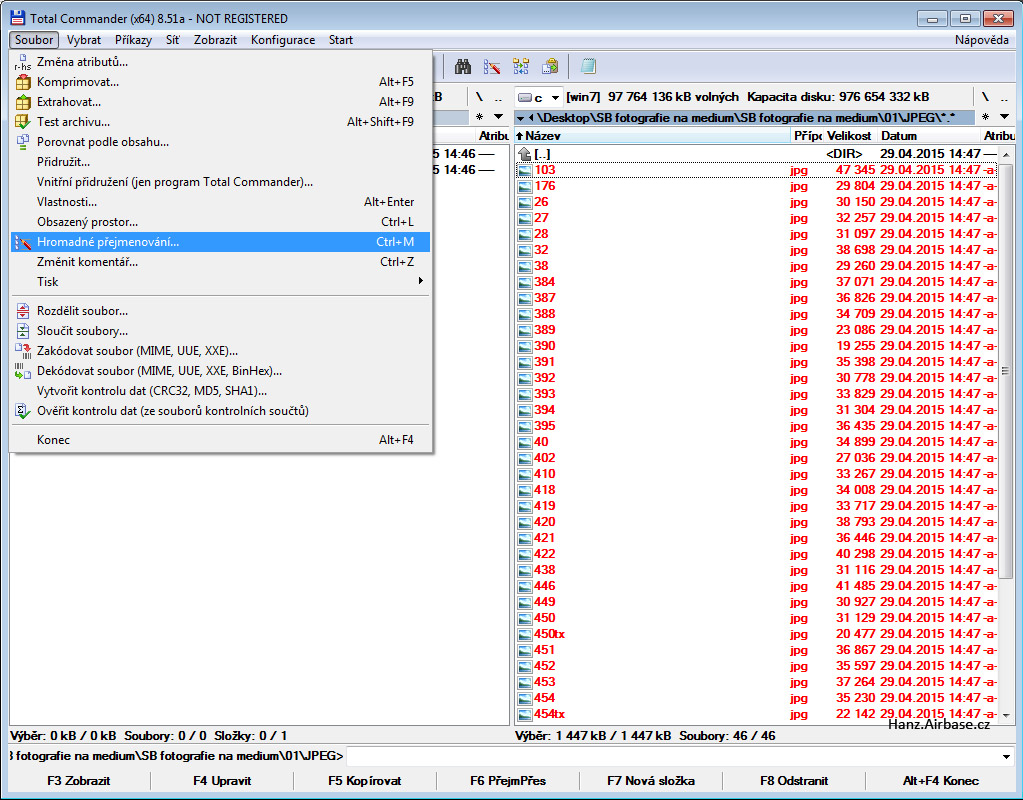Launch the multi-rename tool from the toolbar
1023x800 pixels.
[492, 67]
